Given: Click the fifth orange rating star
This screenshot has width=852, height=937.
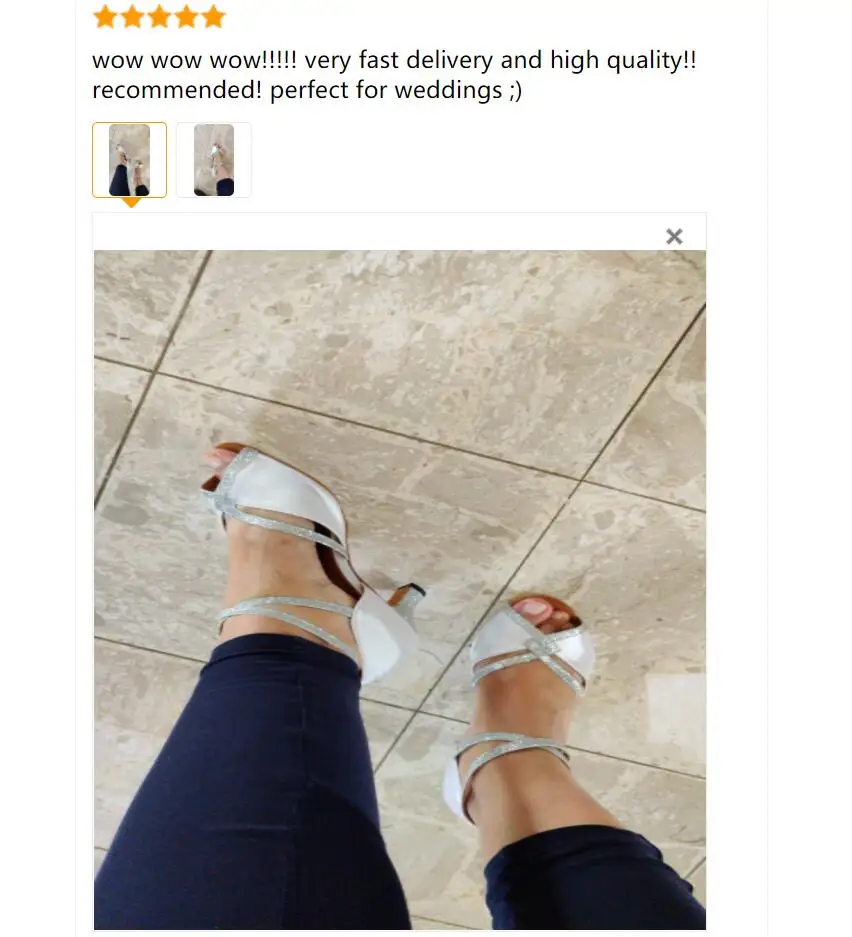Looking at the screenshot, I should [x=213, y=17].
